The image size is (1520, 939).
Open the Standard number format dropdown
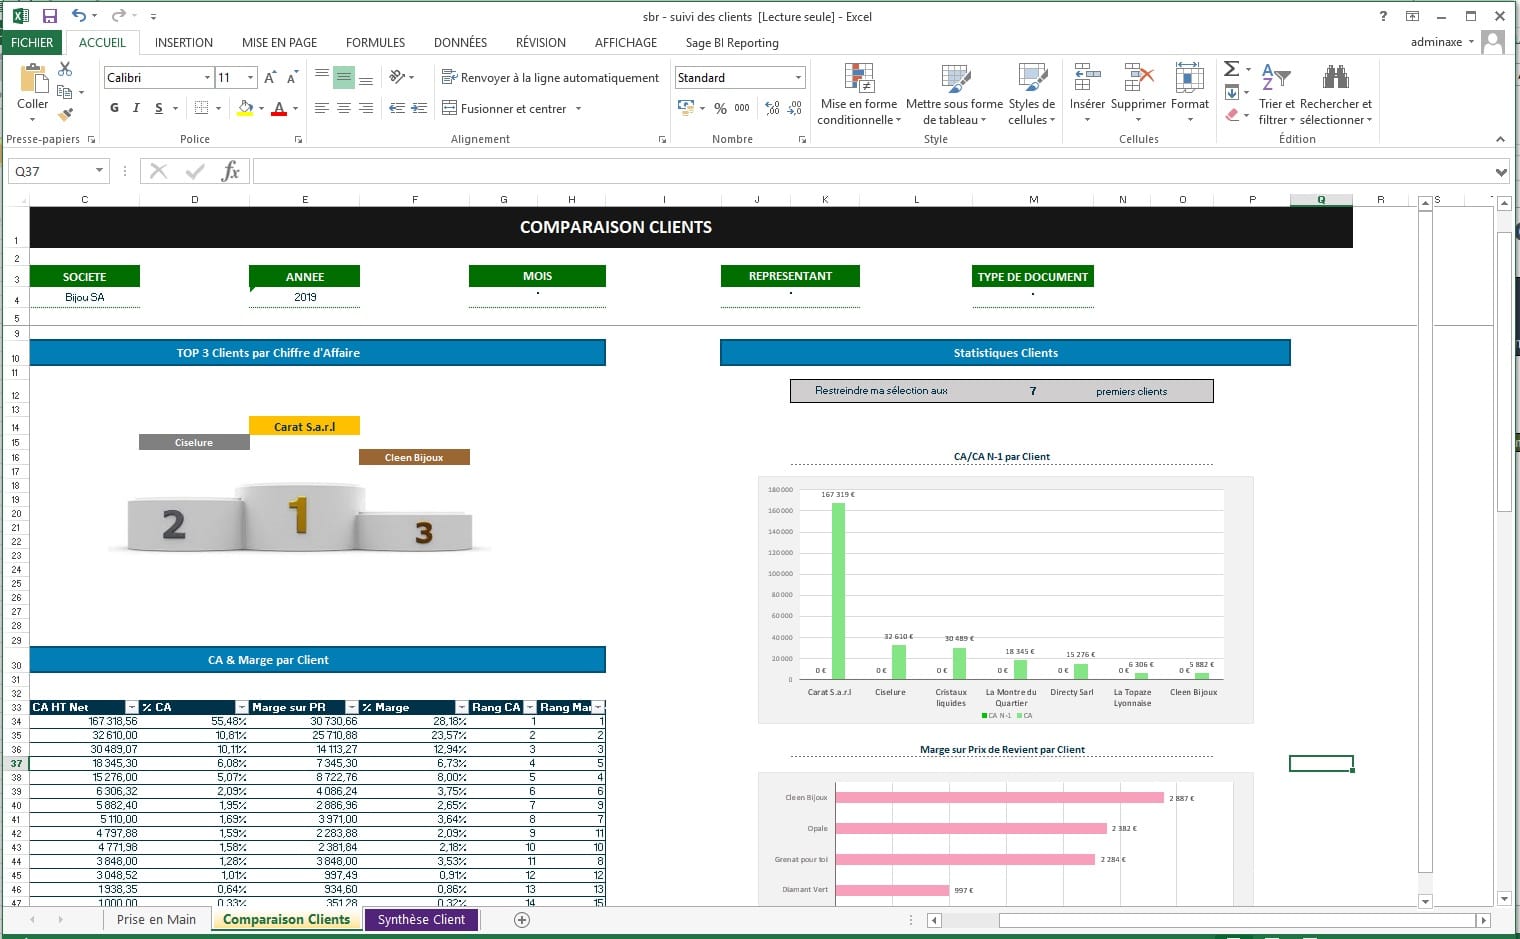[798, 78]
